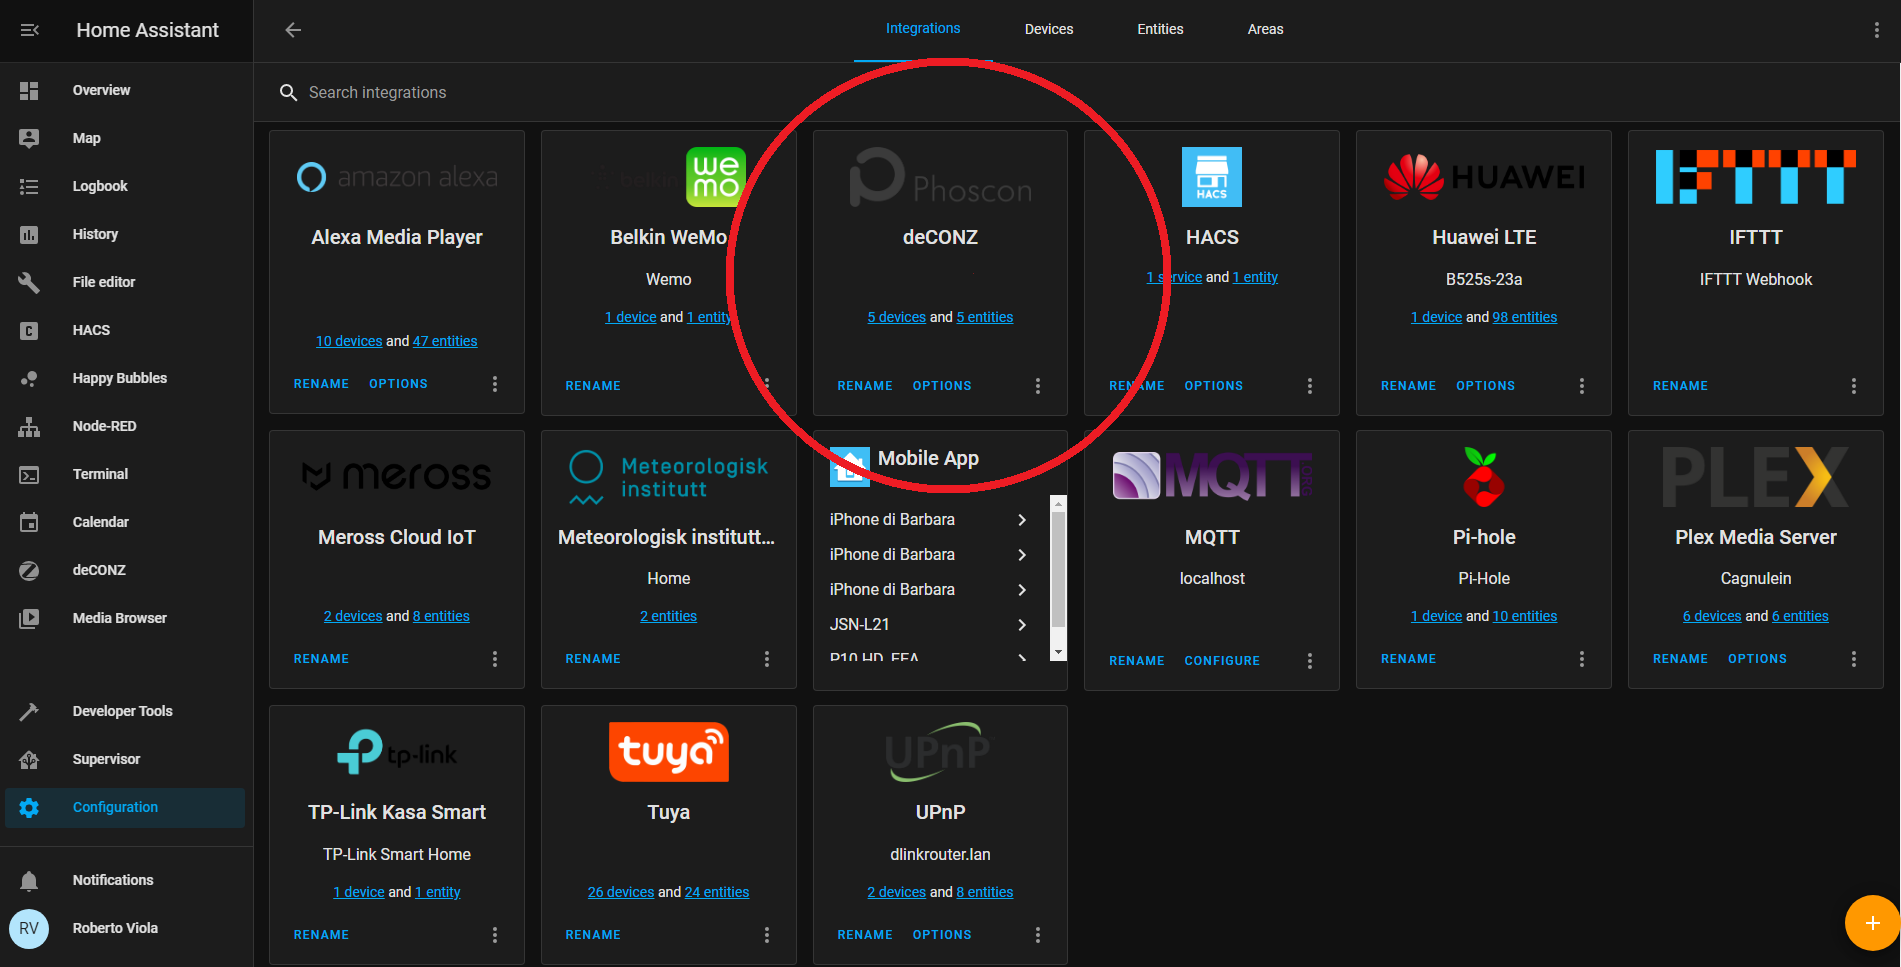This screenshot has width=1901, height=967.
Task: Open the deCONZ sidebar icon
Action: coord(29,570)
